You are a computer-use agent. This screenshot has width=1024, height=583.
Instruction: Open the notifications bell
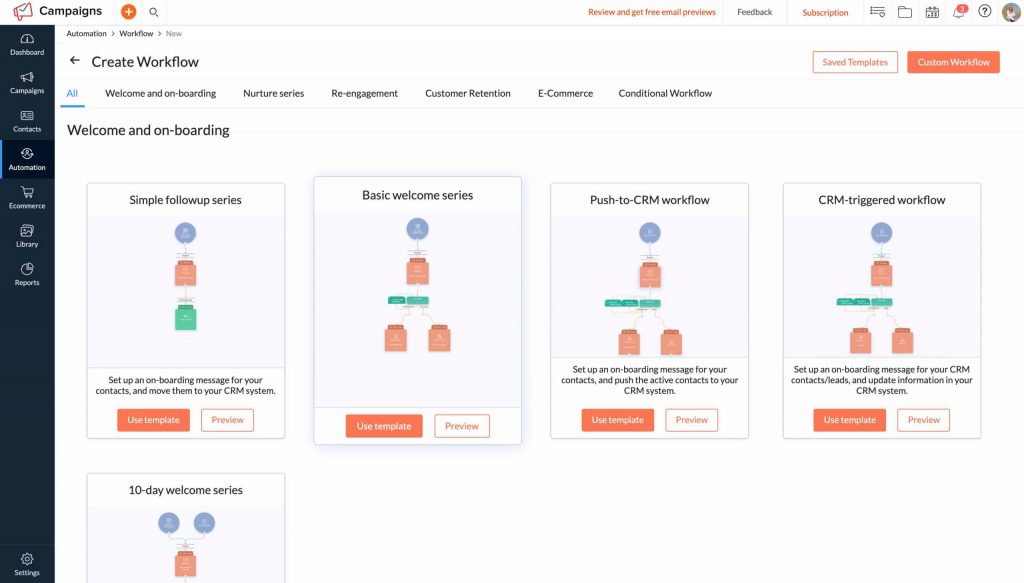tap(959, 11)
